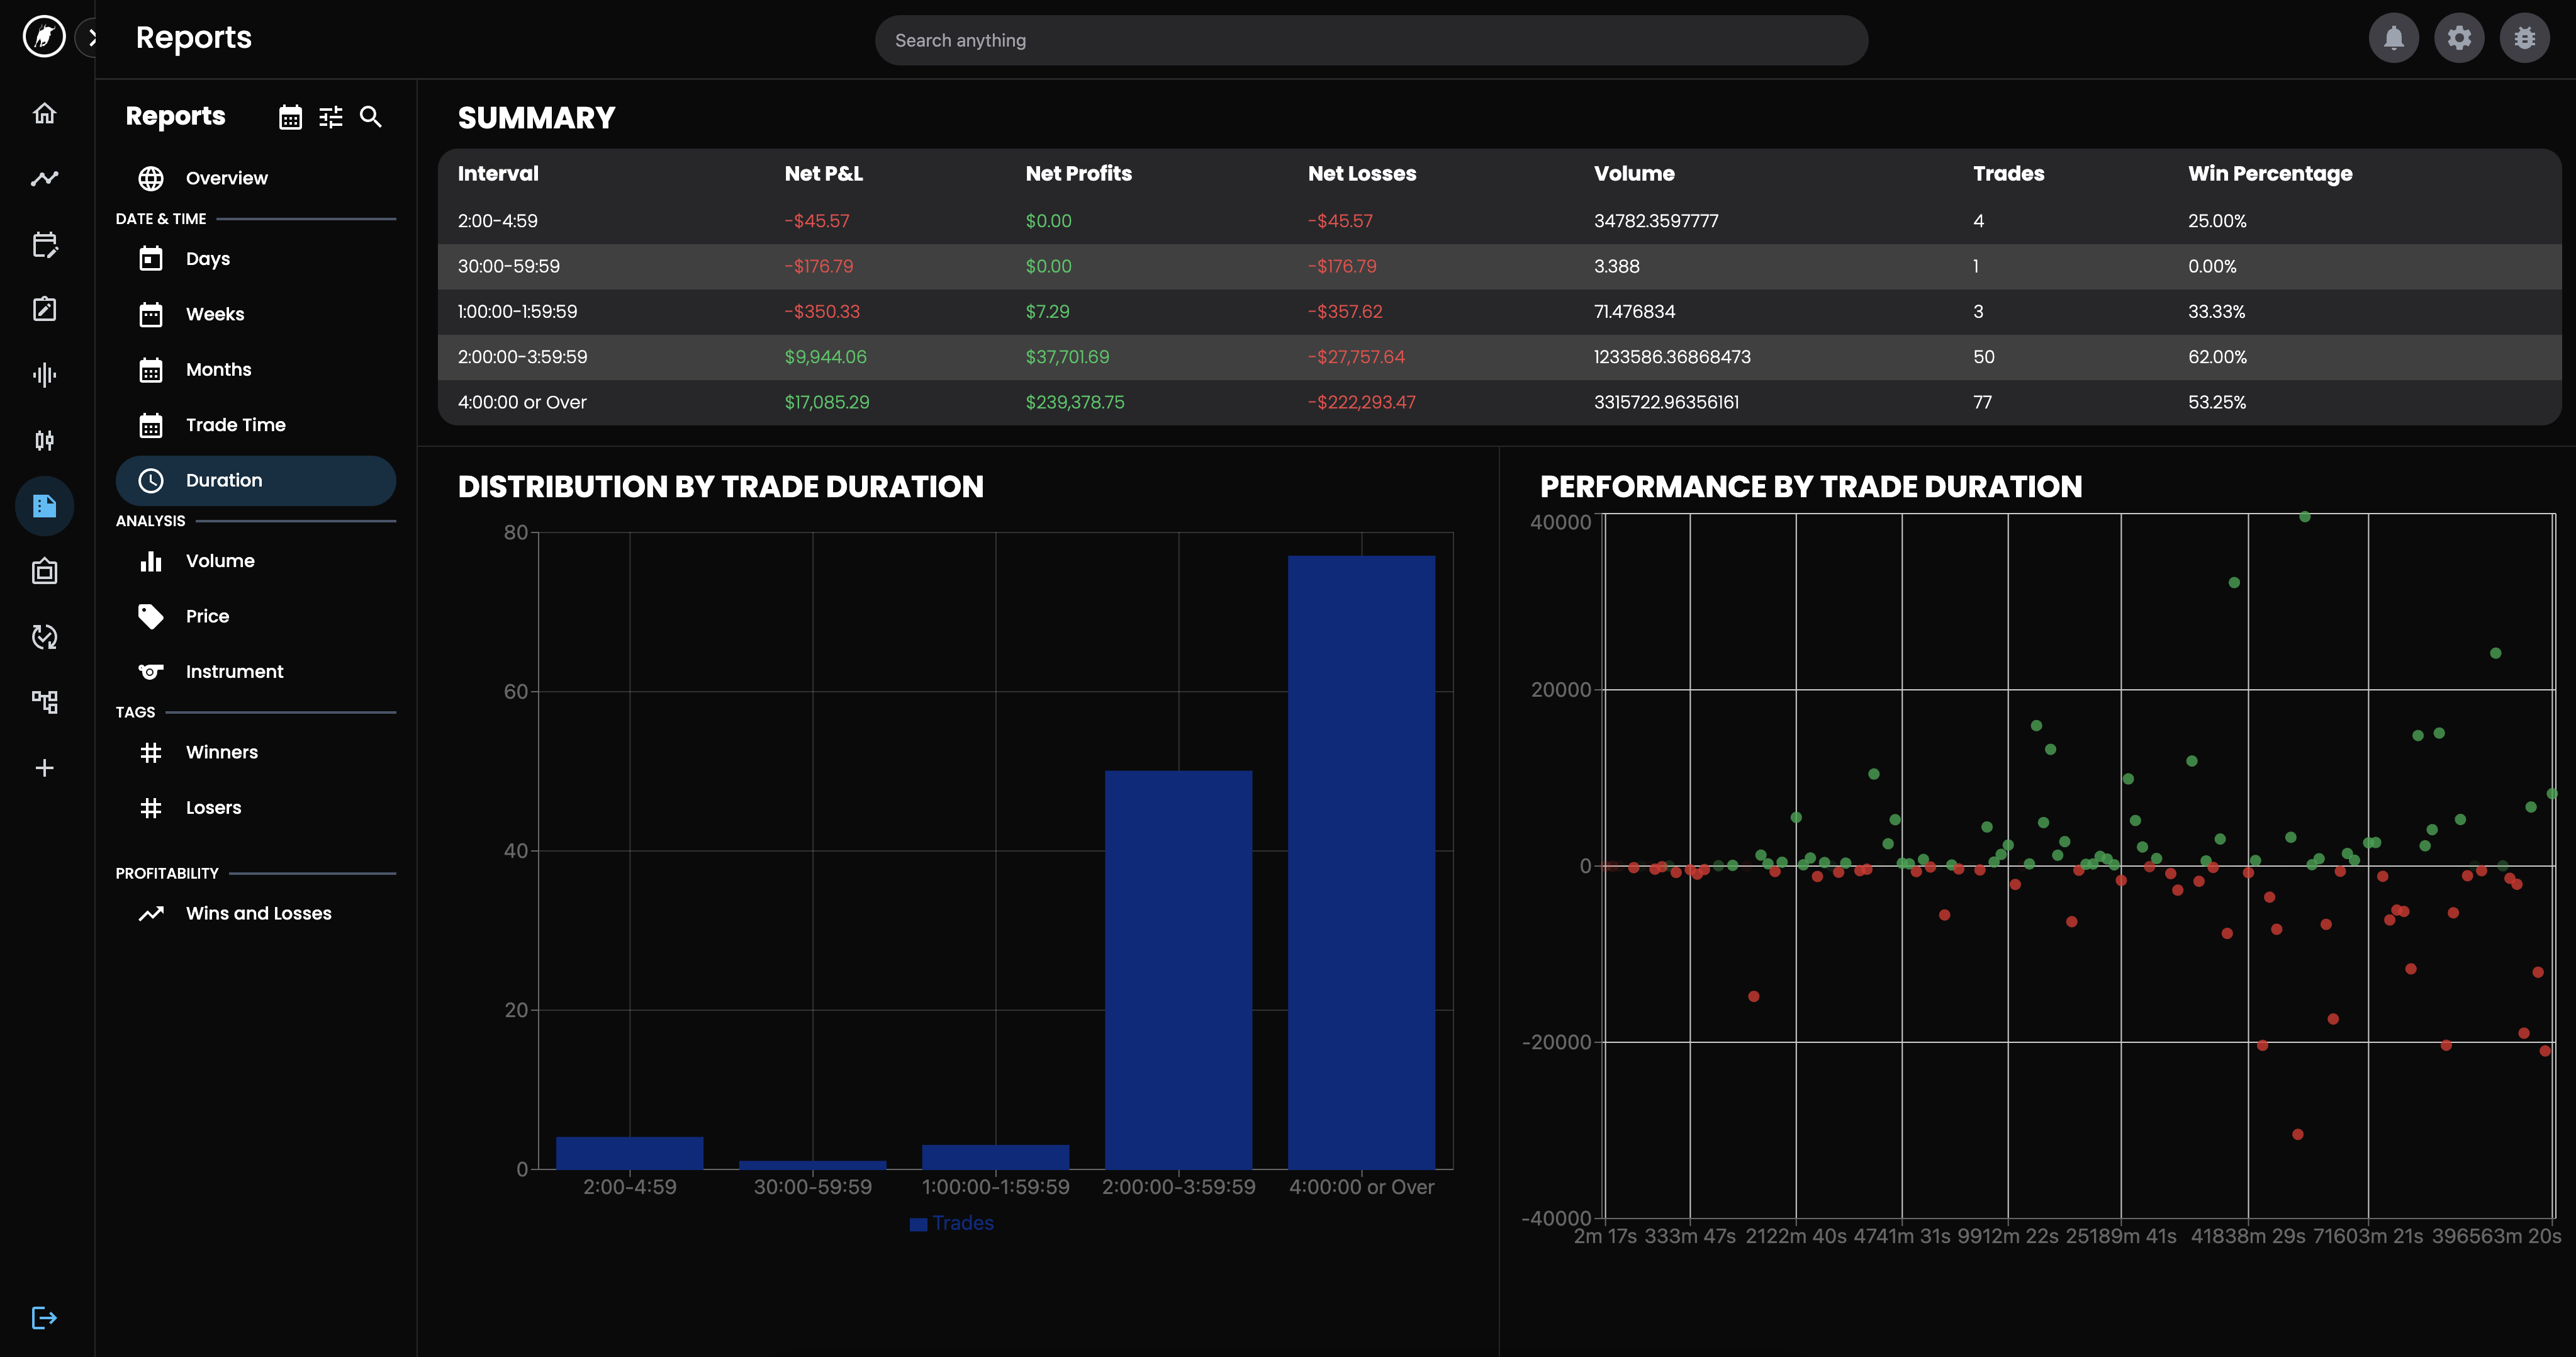Click the home icon in left sidebar
The width and height of the screenshot is (2576, 1357).
(44, 113)
